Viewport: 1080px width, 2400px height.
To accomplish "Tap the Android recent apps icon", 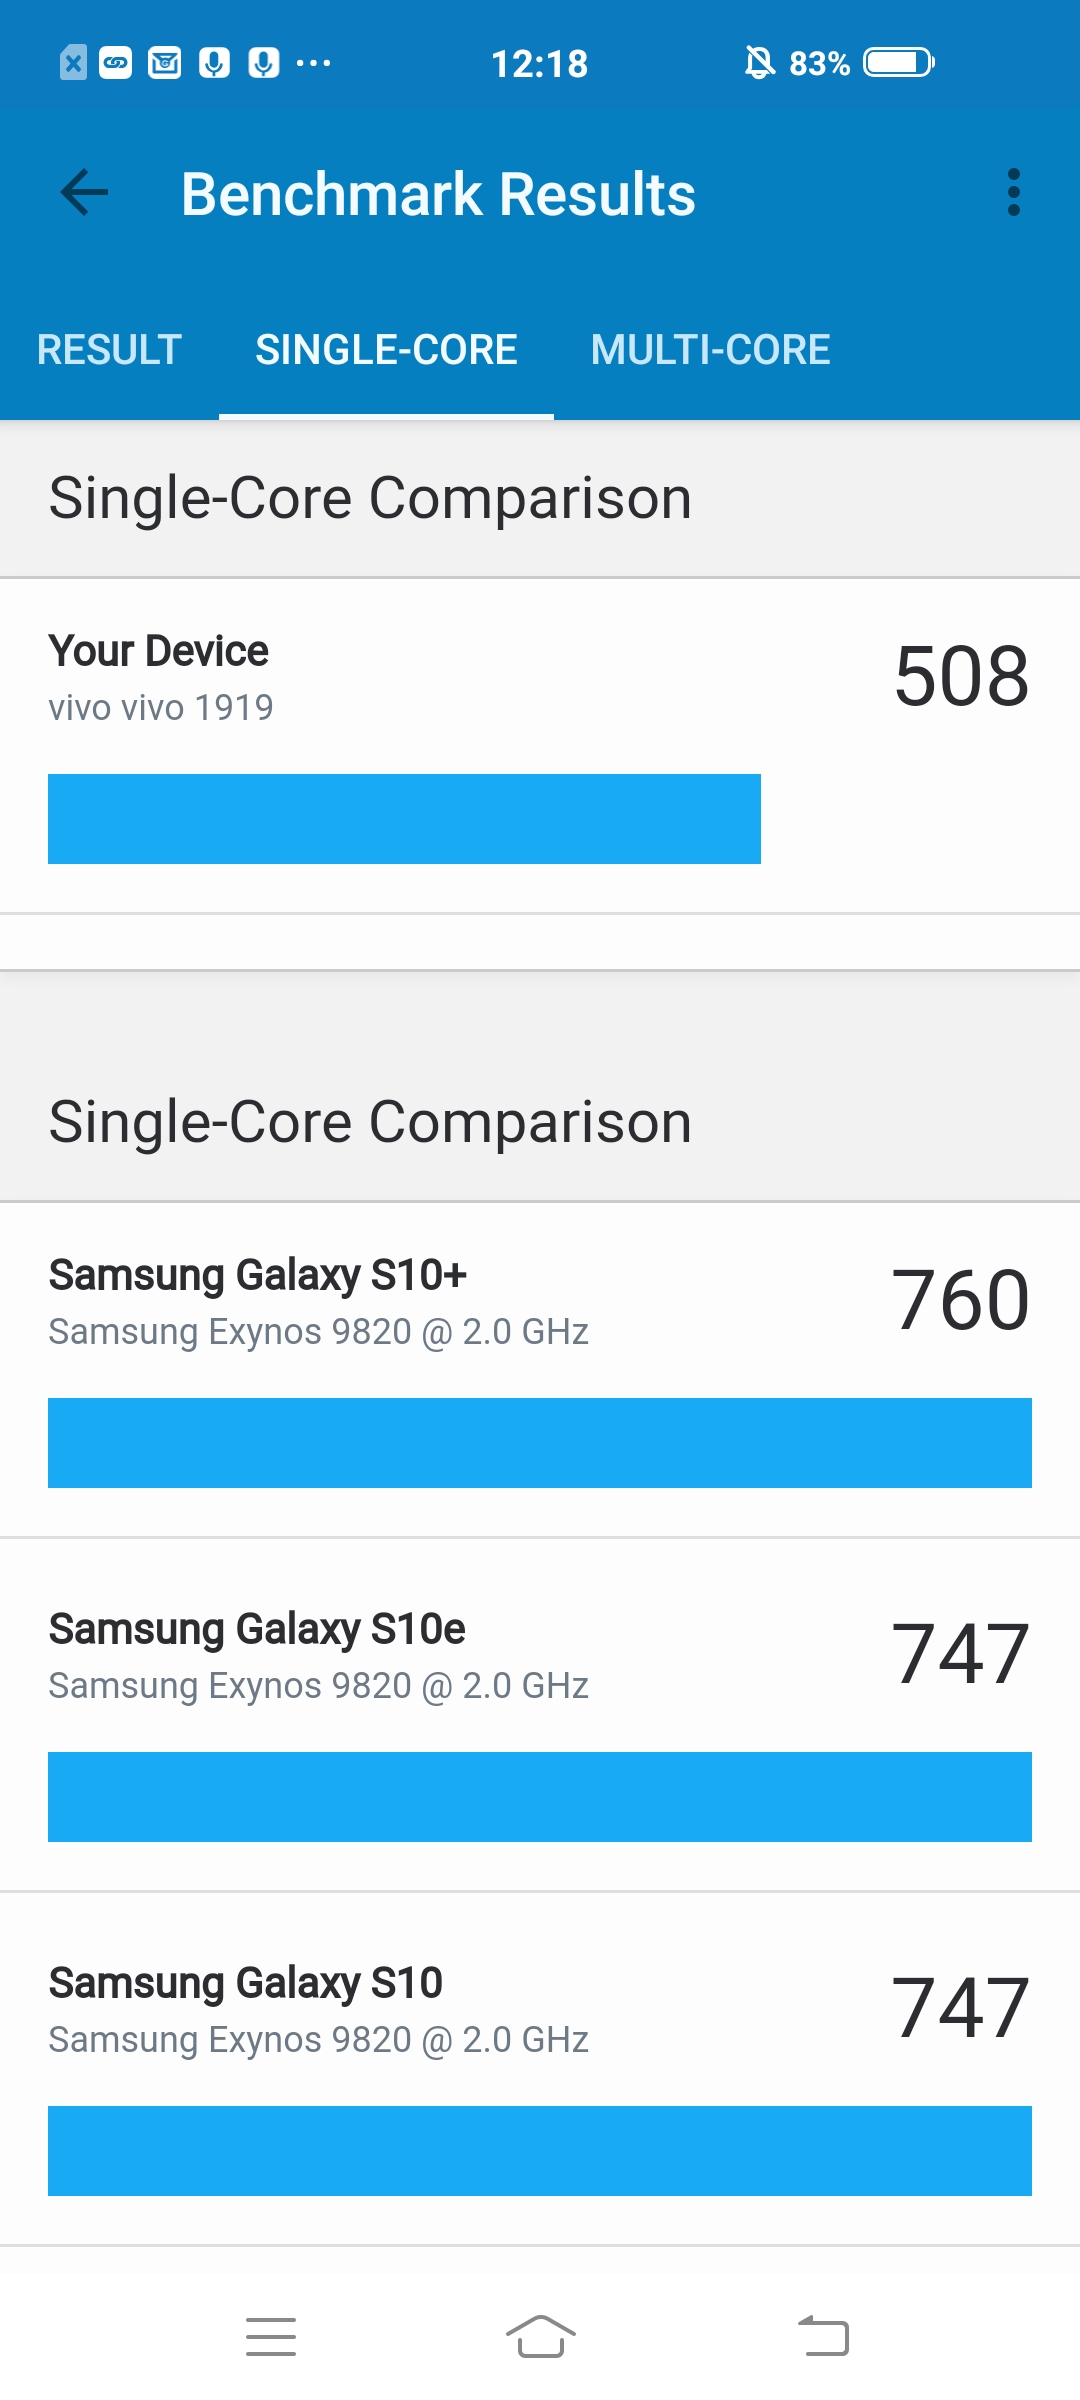I will (271, 2336).
